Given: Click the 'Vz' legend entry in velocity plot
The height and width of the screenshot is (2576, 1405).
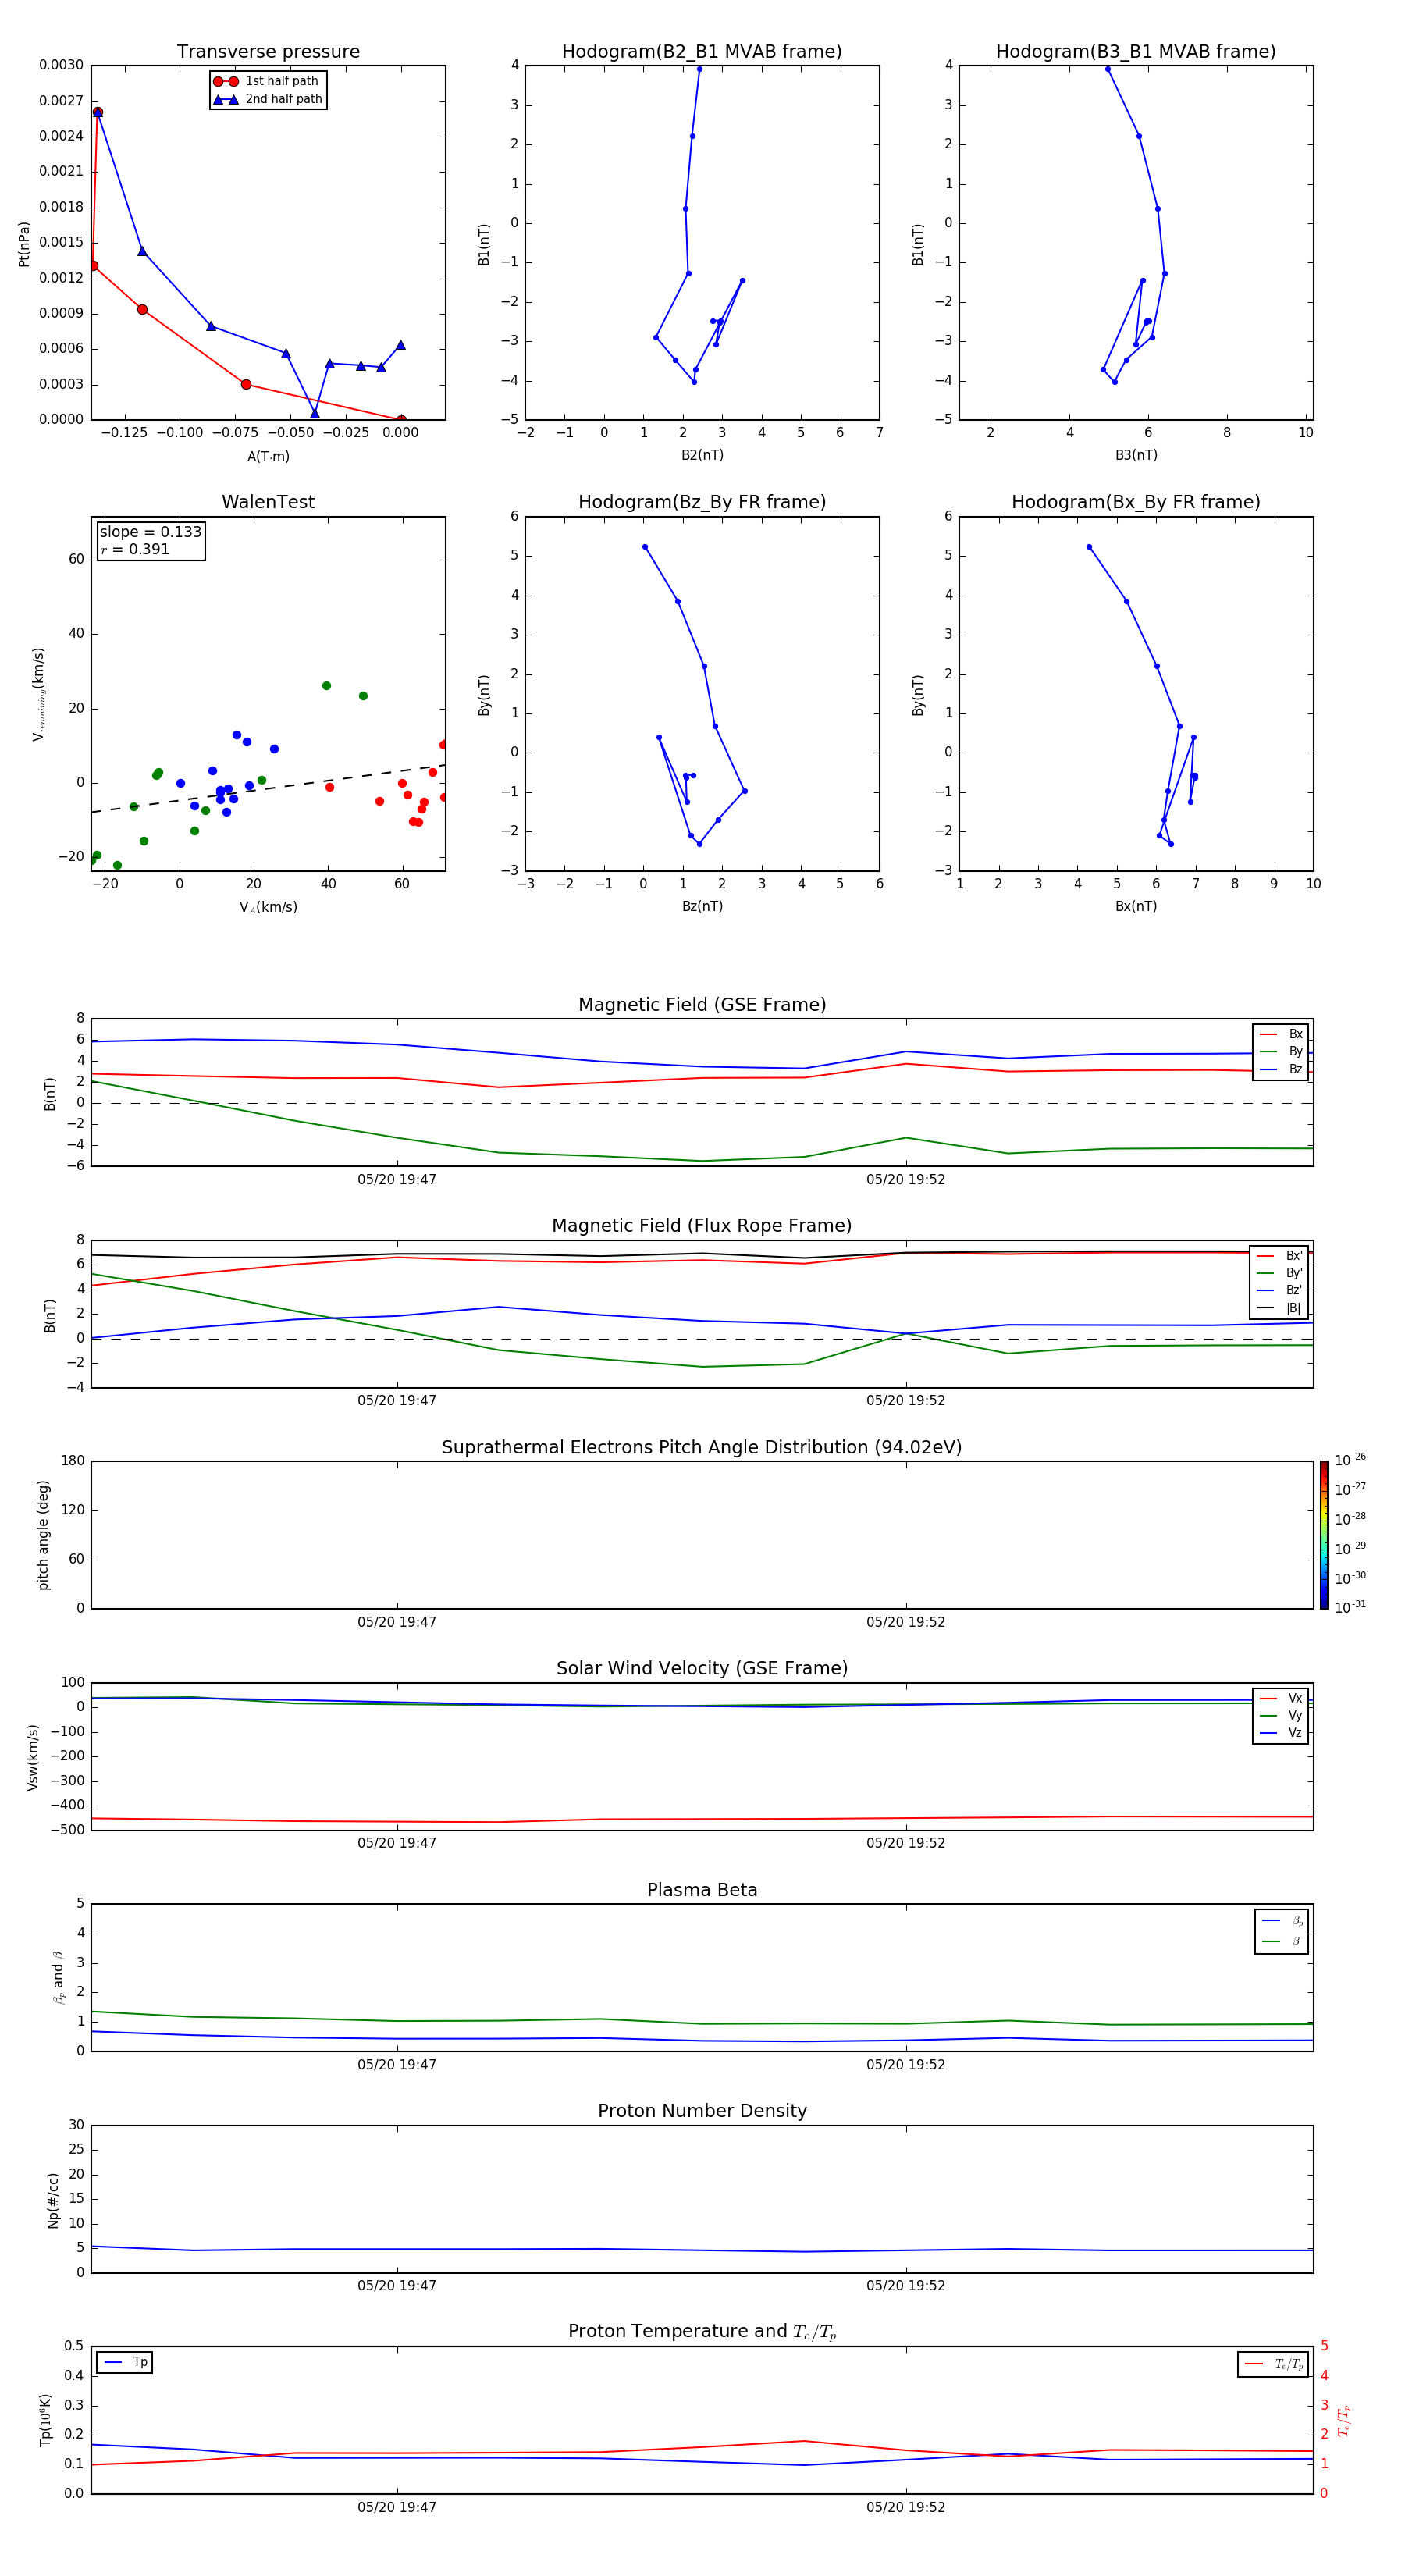Looking at the screenshot, I should (x=1281, y=1732).
